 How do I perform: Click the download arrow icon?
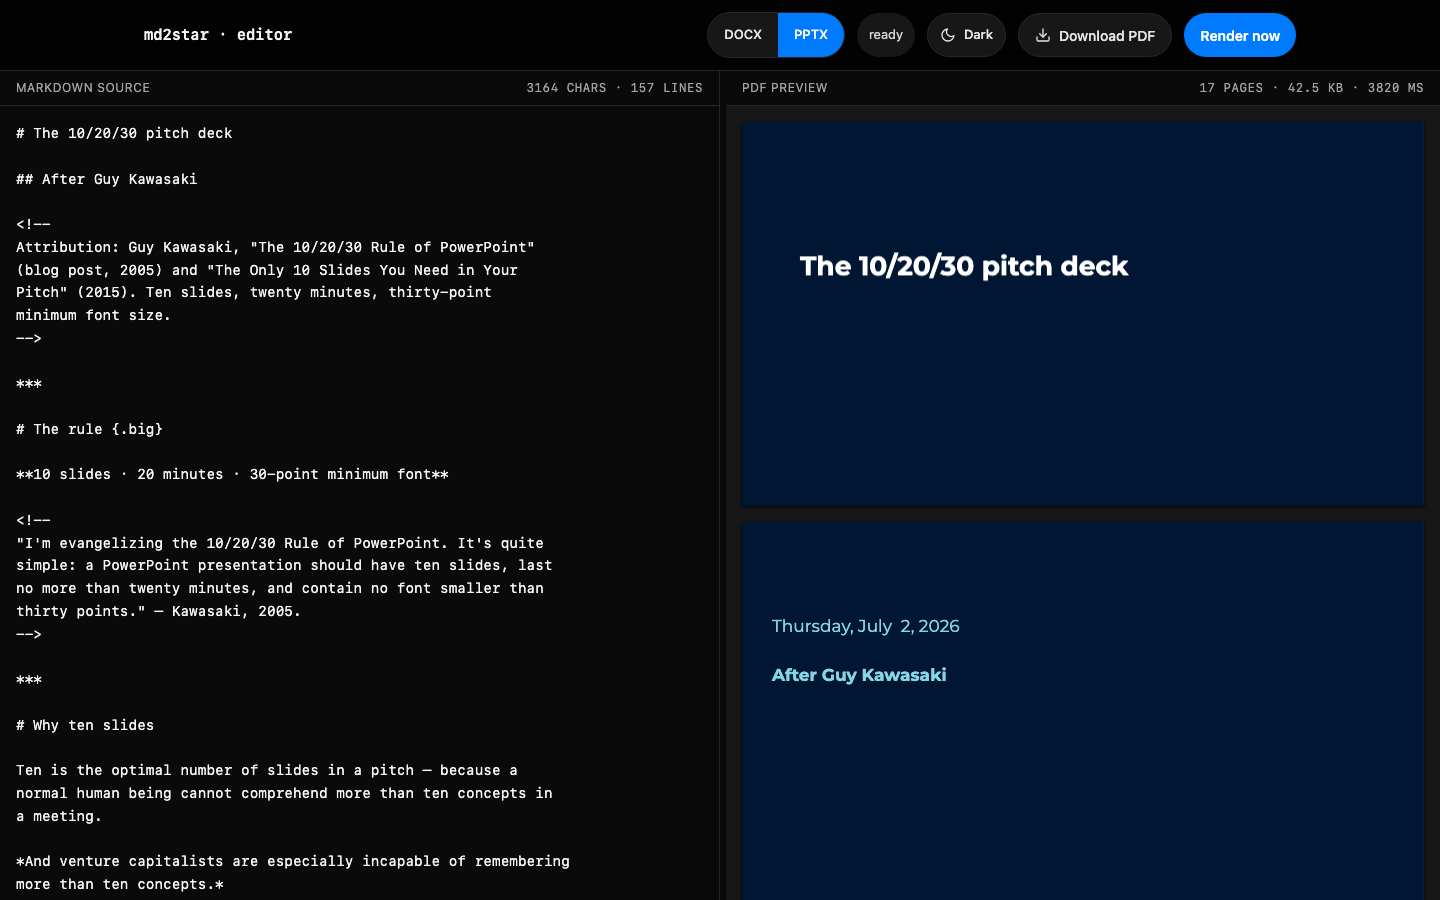[1043, 35]
